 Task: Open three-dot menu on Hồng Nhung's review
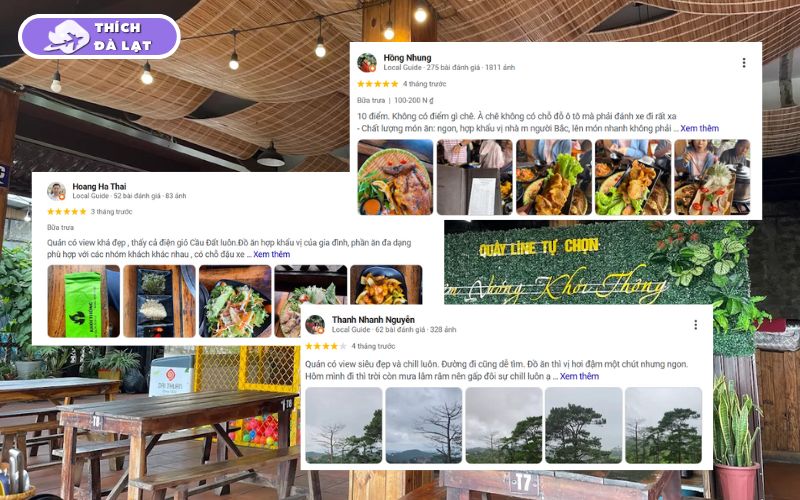[744, 63]
